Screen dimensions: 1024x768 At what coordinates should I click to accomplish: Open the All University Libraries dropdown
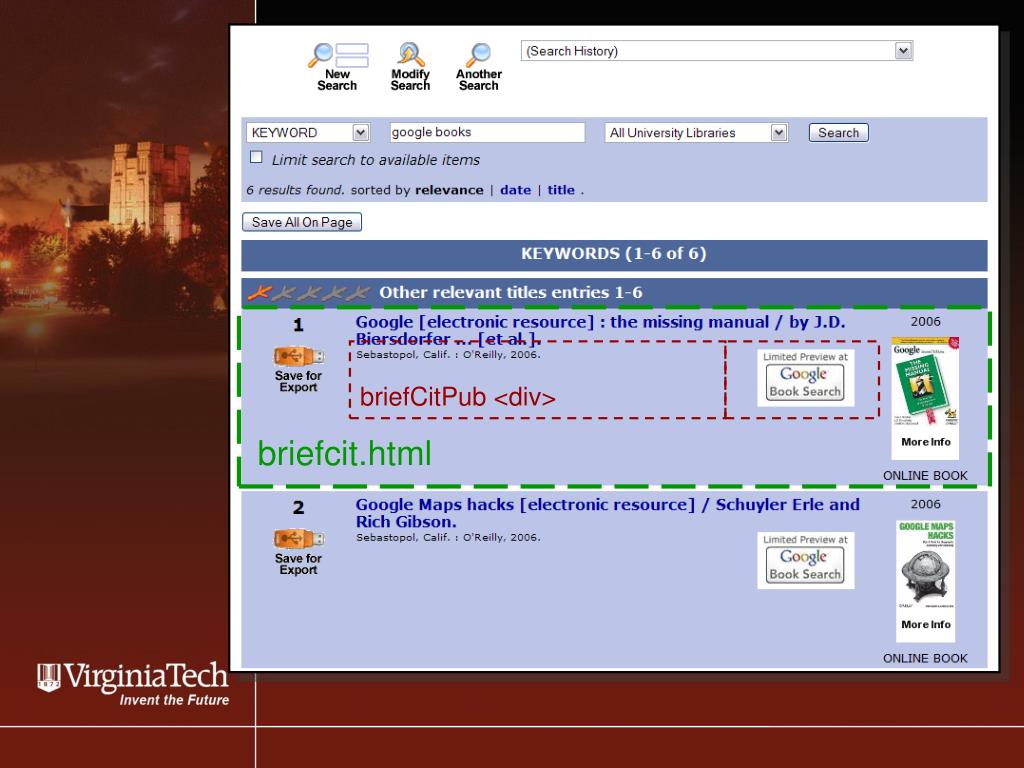pyautogui.click(x=696, y=133)
